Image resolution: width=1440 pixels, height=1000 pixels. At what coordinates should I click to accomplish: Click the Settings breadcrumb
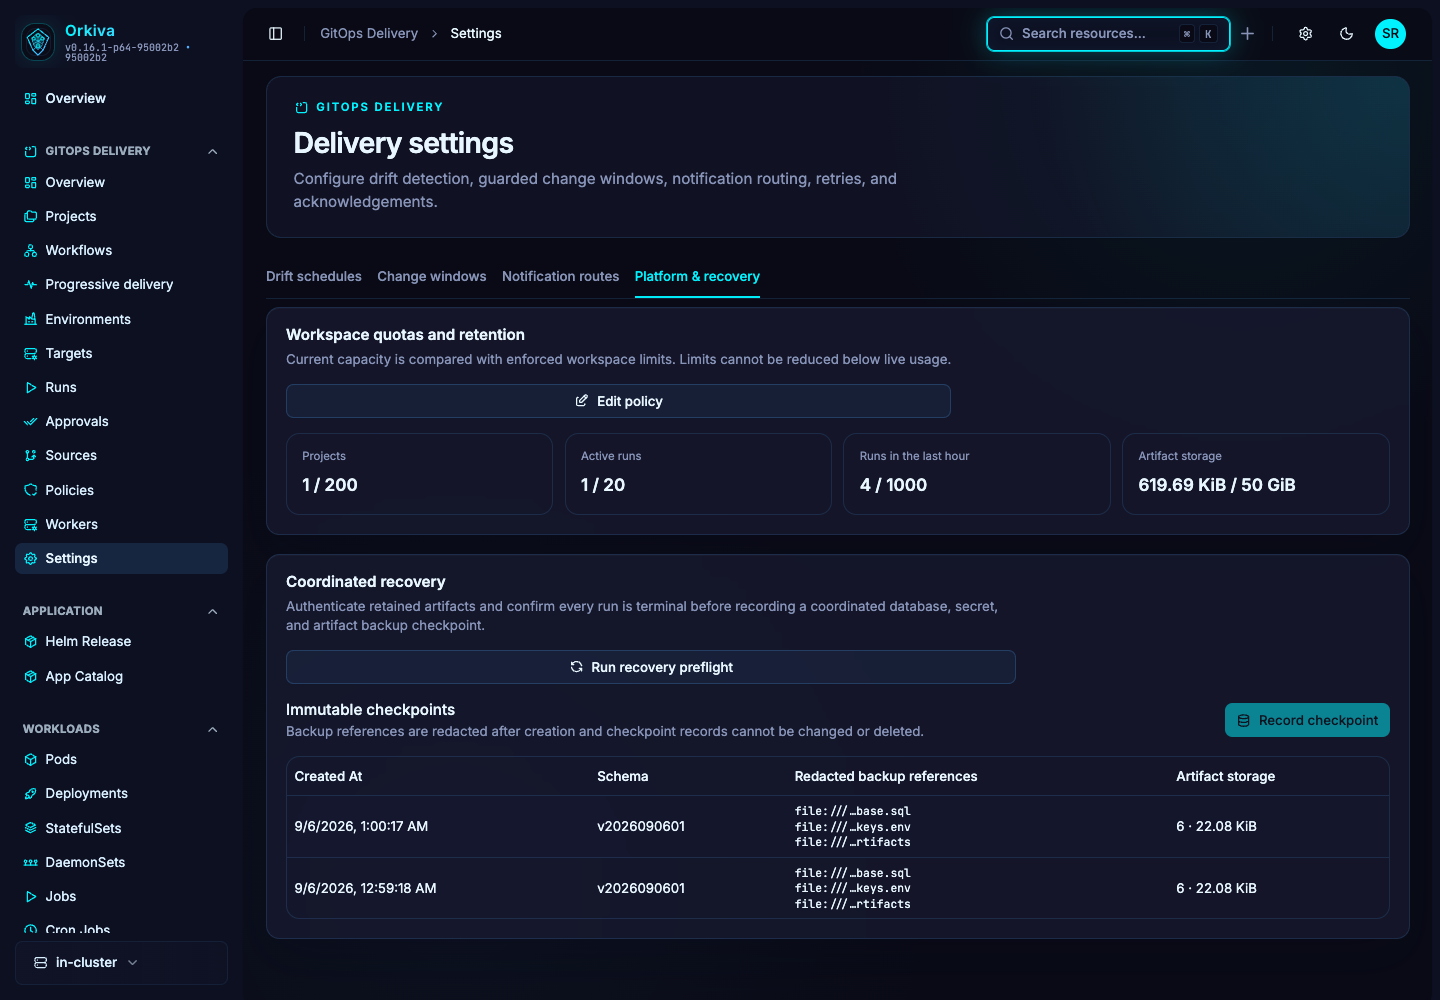click(x=476, y=33)
